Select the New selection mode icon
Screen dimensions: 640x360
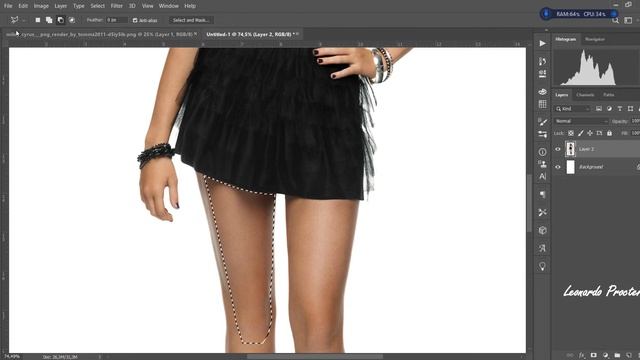click(38, 20)
